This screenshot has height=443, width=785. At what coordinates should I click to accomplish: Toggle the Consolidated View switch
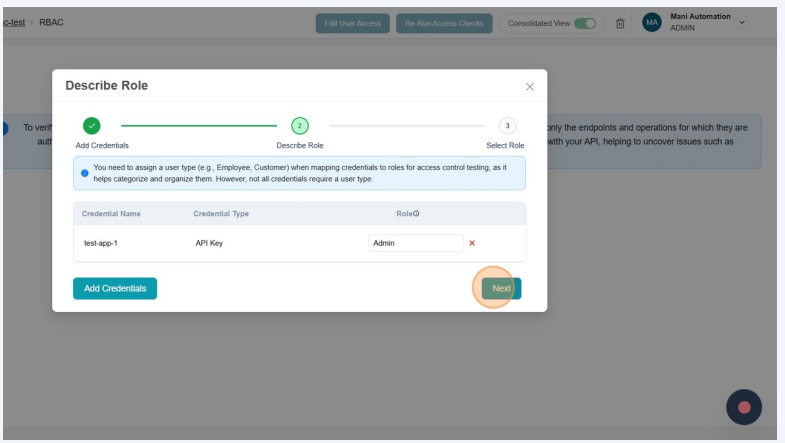[x=584, y=23]
